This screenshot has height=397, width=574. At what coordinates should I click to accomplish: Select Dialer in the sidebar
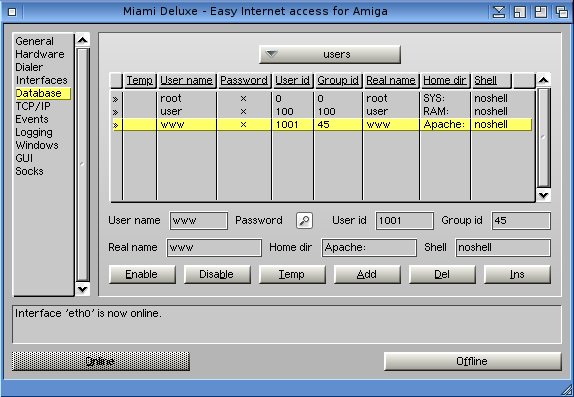pyautogui.click(x=29, y=67)
